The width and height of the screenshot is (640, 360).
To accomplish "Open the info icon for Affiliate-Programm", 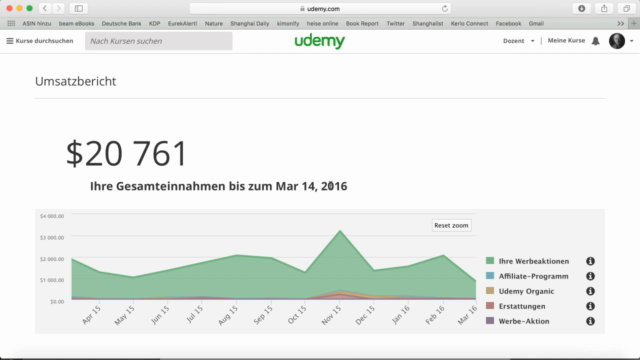I will click(x=590, y=276).
